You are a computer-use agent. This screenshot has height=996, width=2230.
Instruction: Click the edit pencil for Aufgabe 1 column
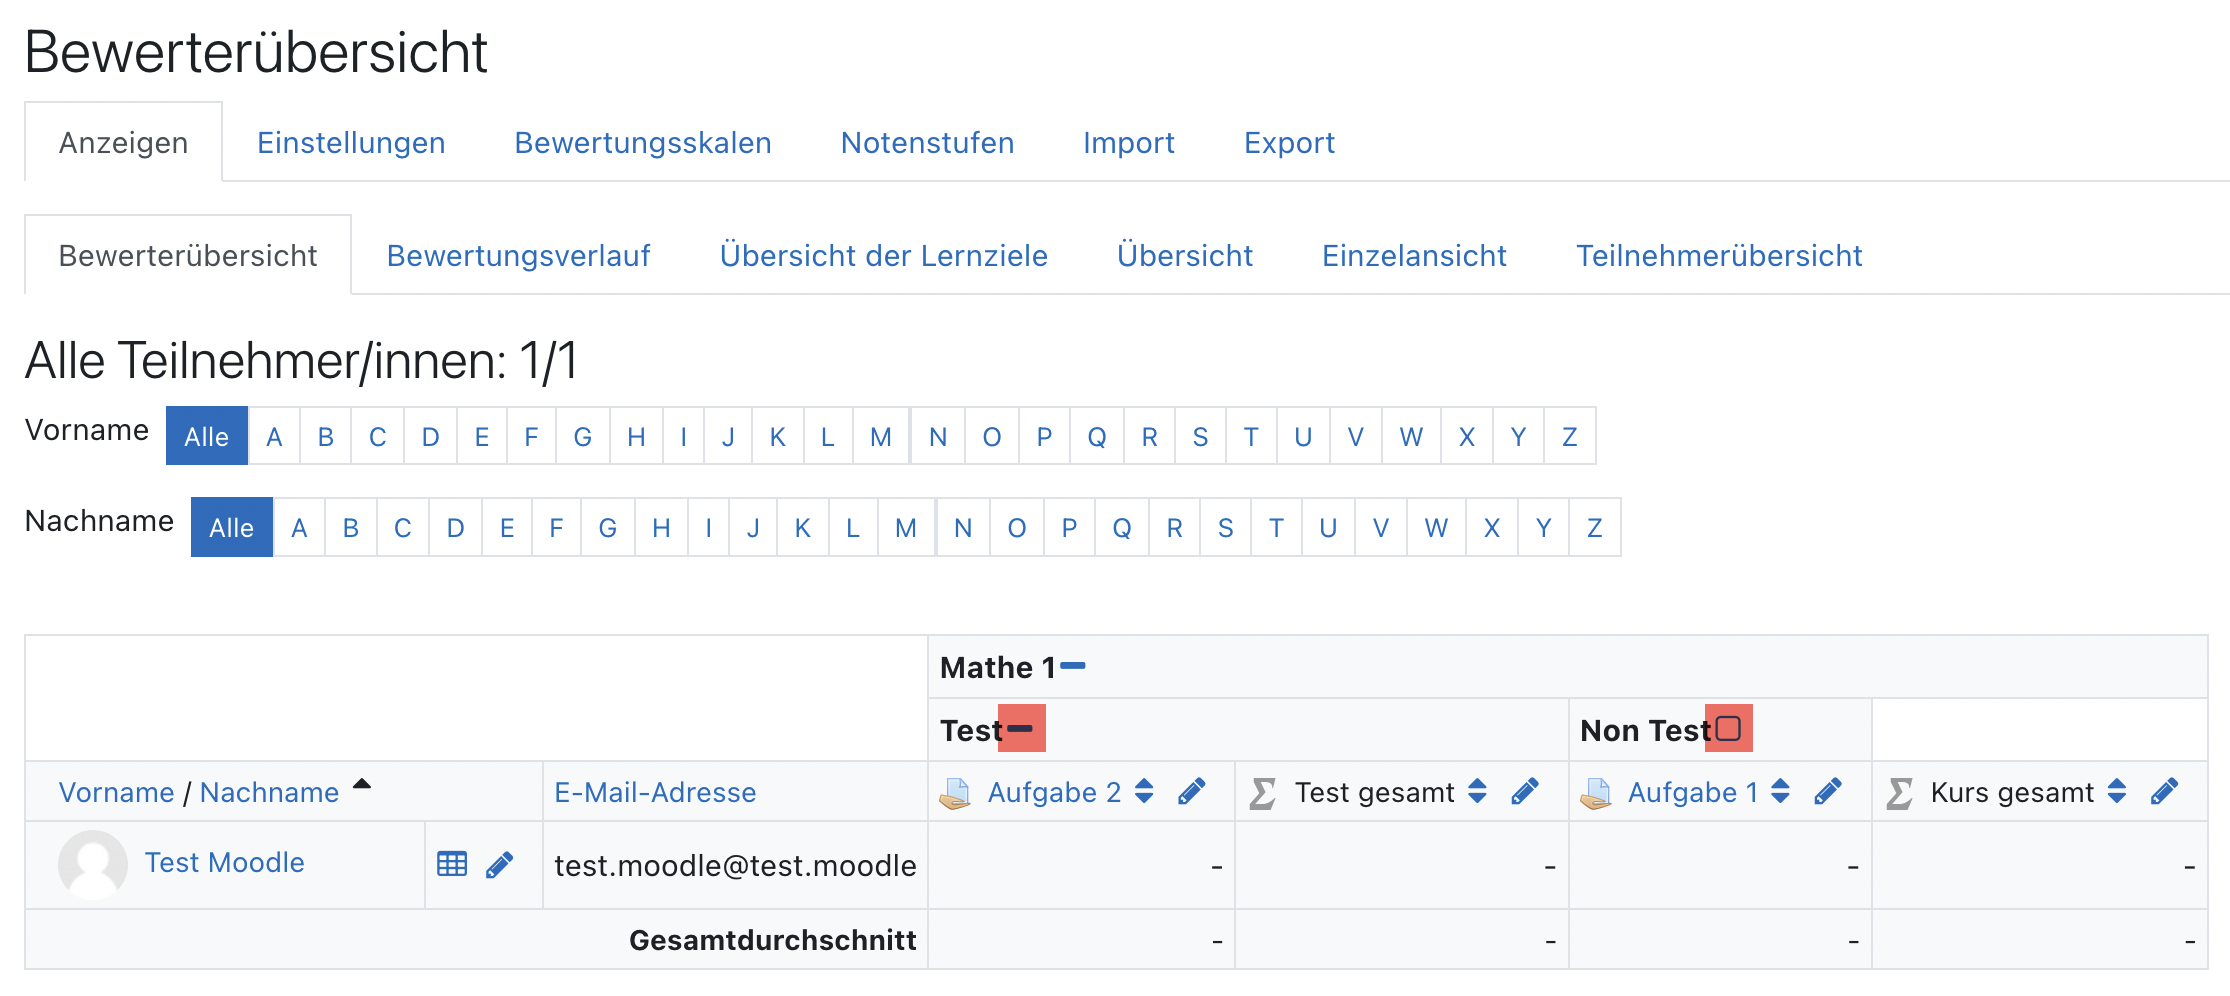click(x=1827, y=792)
